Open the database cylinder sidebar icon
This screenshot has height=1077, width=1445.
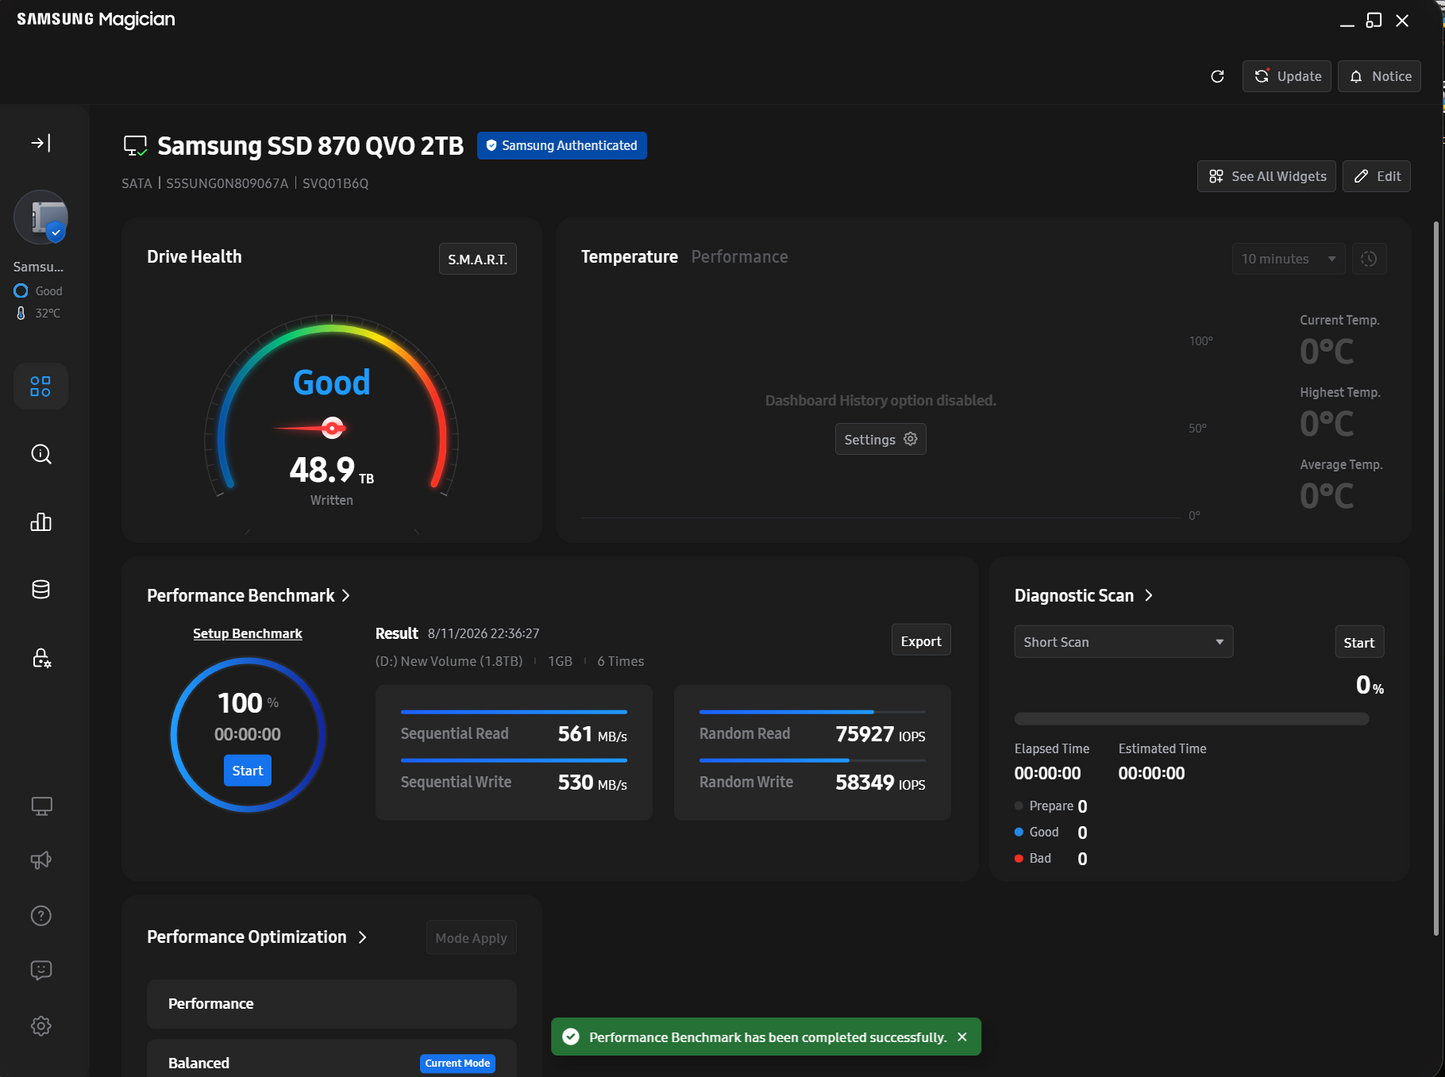pos(41,590)
